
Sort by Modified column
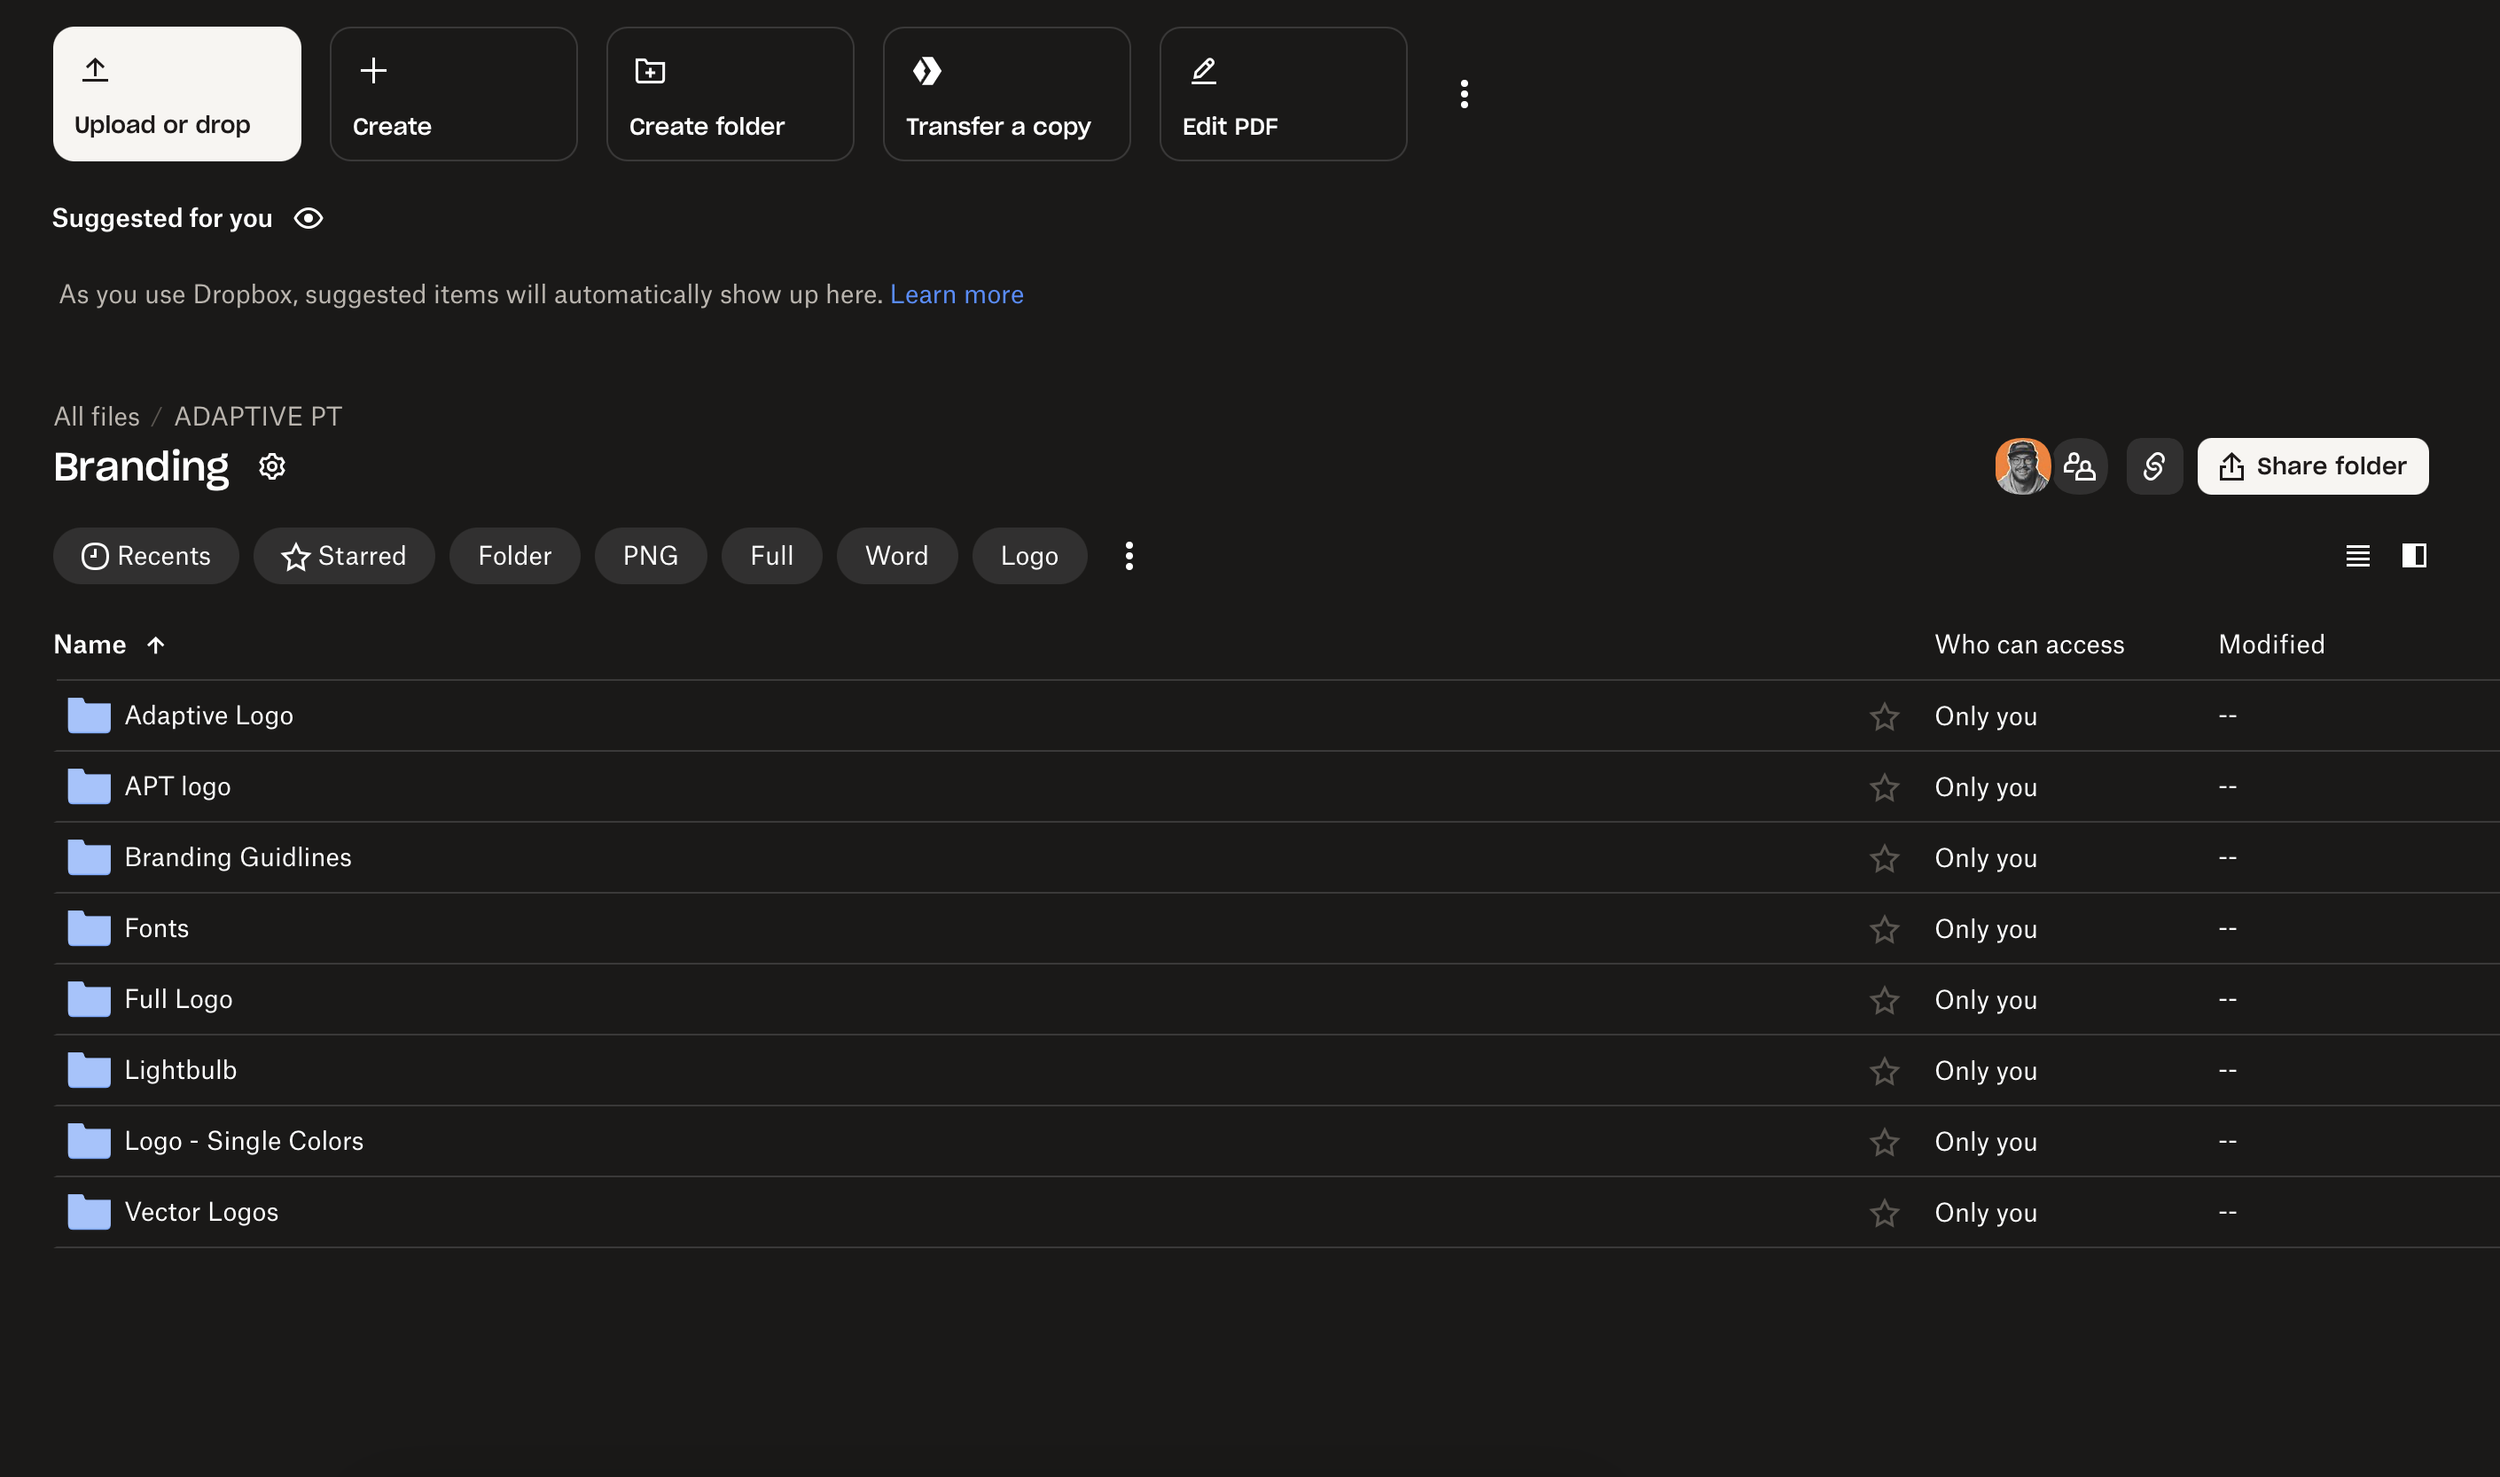(2271, 645)
